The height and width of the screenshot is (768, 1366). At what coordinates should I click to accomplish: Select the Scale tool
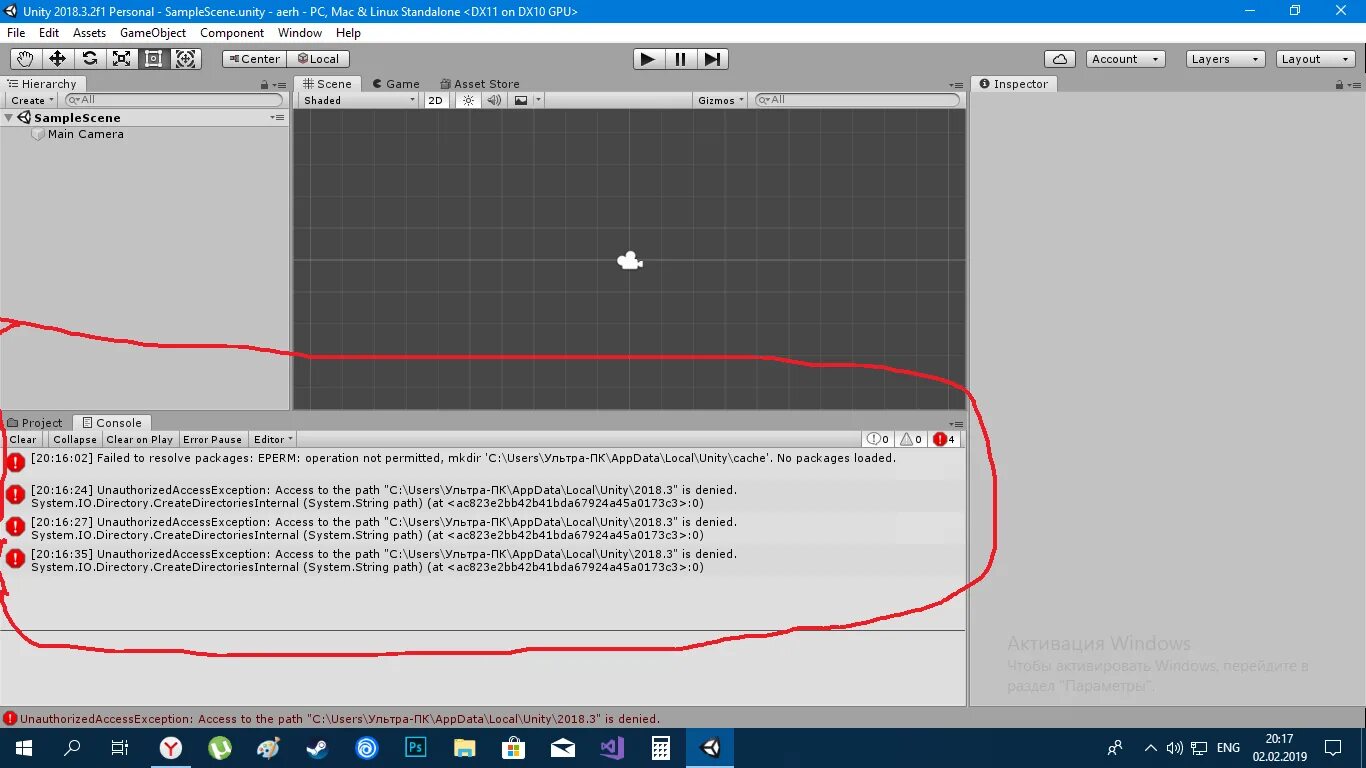121,59
